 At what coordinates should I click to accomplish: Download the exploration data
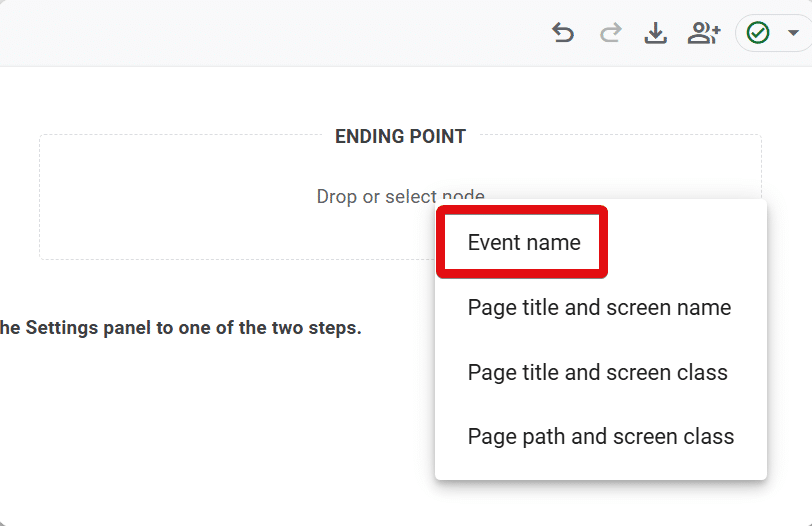click(656, 33)
